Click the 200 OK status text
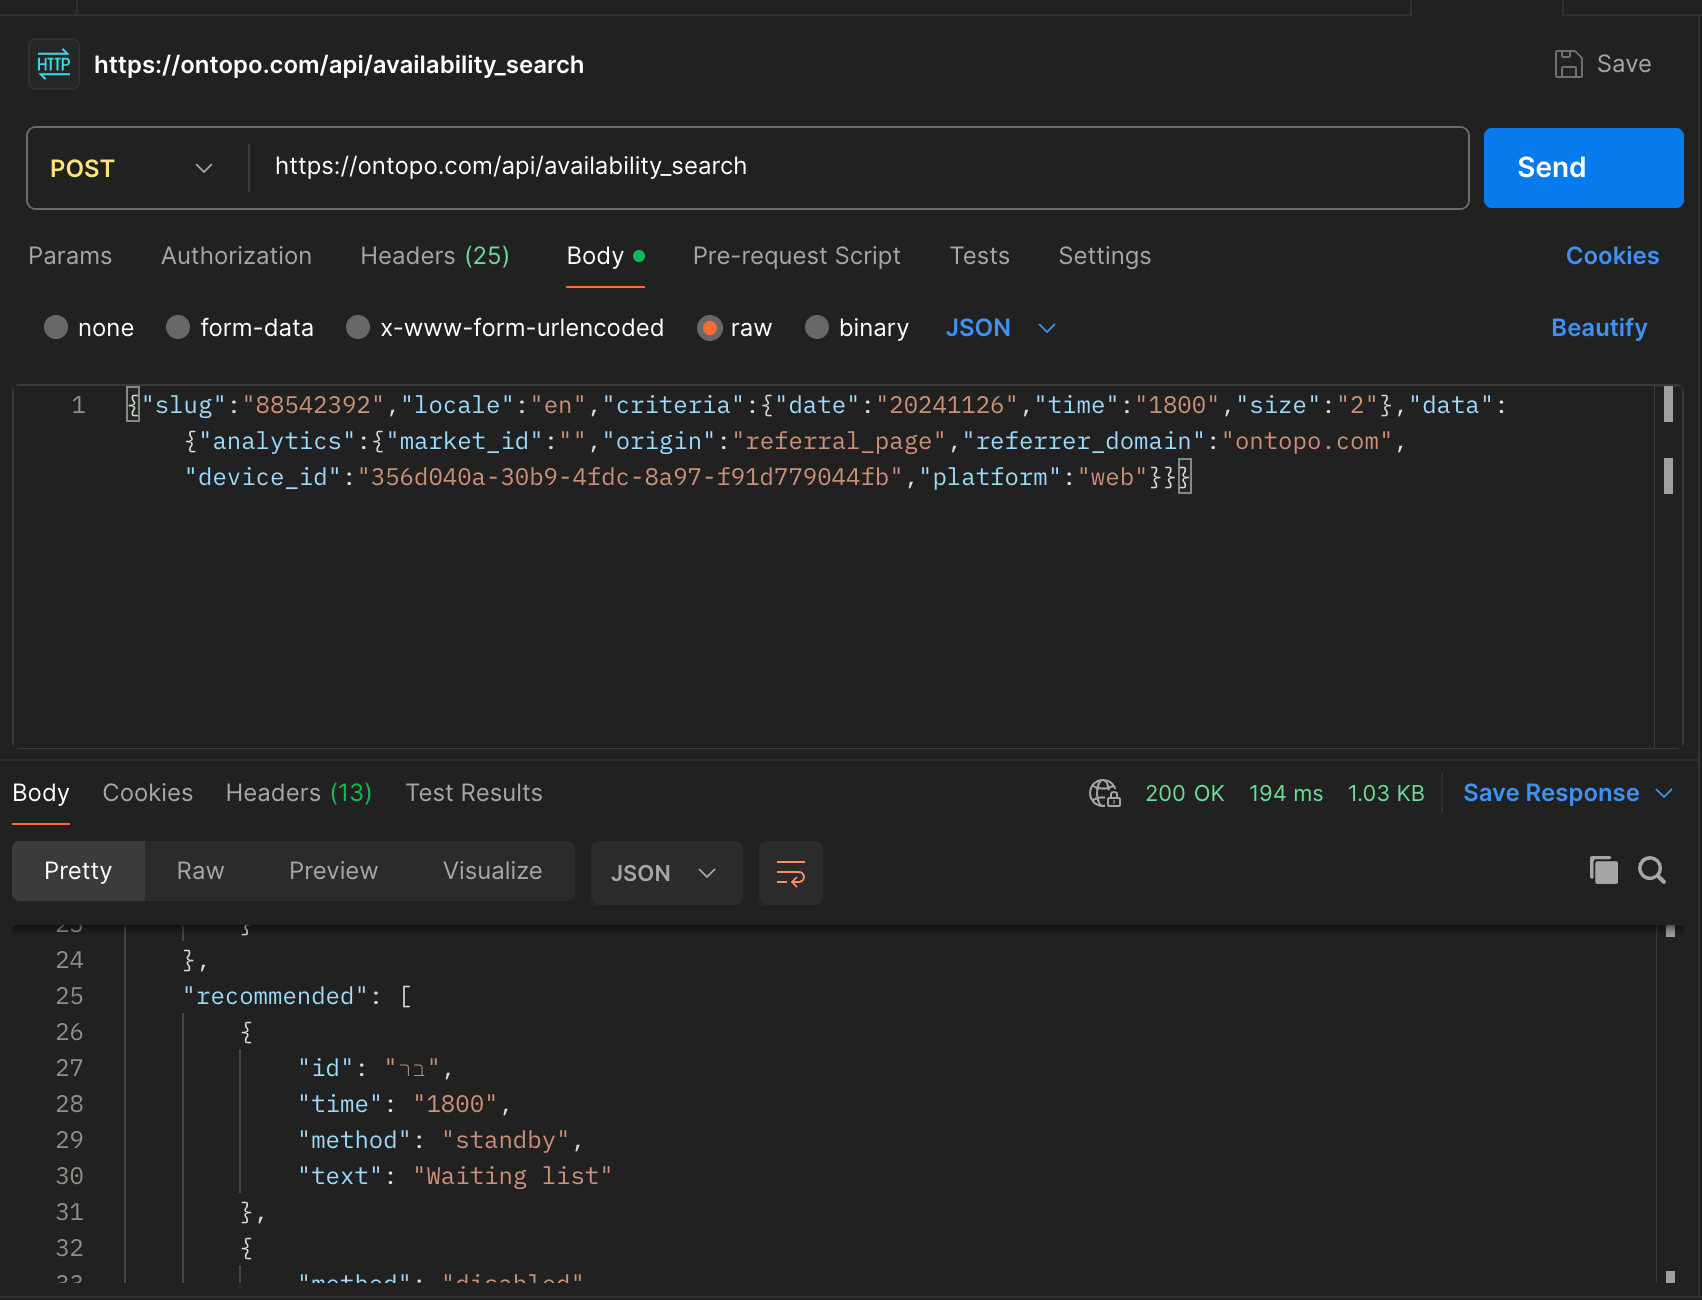 pyautogui.click(x=1185, y=793)
